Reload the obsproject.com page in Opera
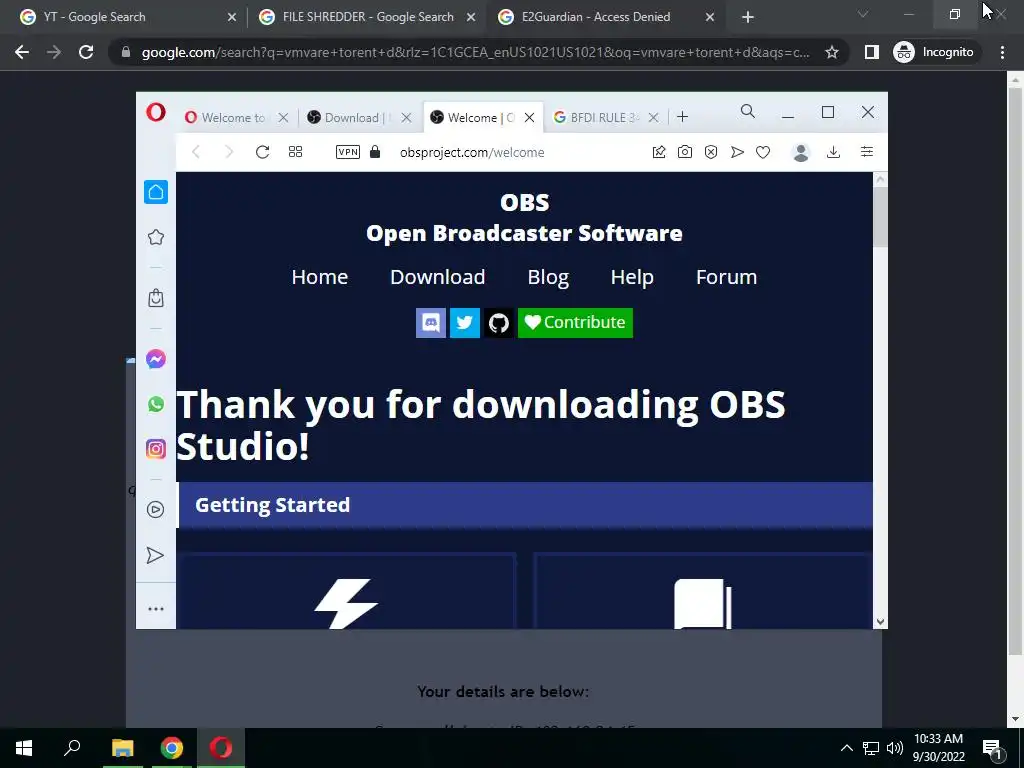 (x=263, y=152)
